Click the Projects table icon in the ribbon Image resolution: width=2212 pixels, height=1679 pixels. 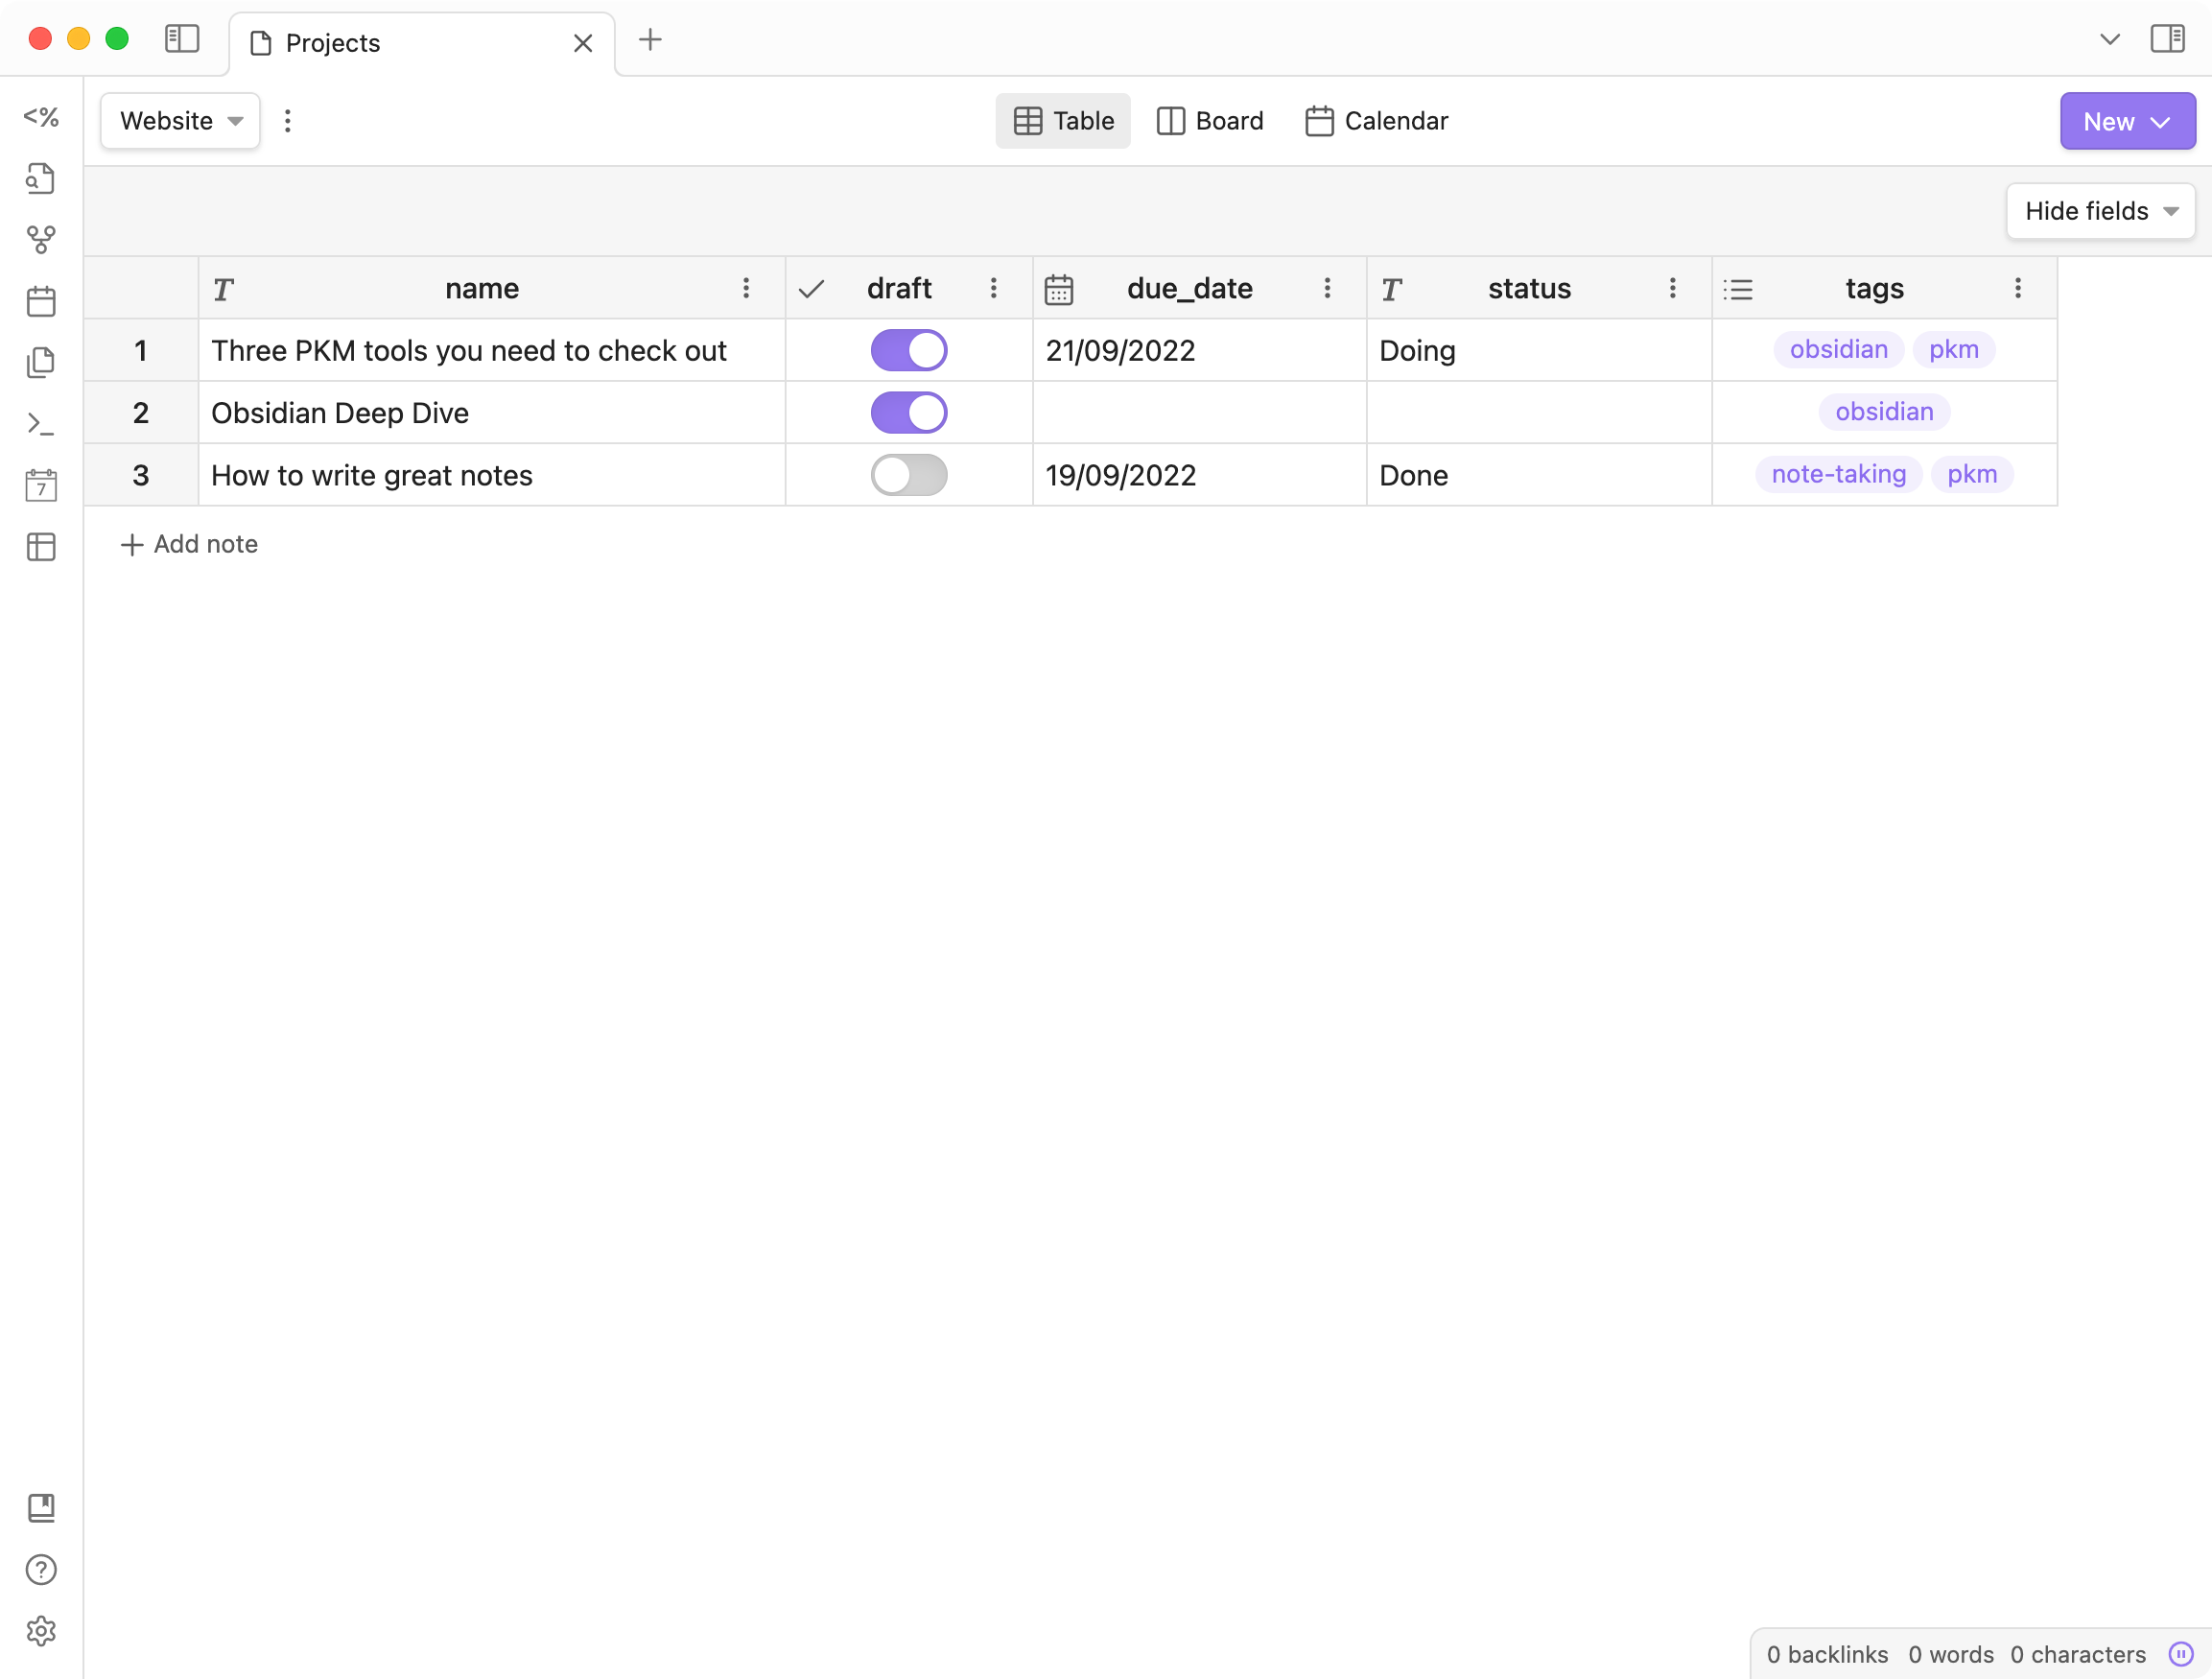pos(41,547)
